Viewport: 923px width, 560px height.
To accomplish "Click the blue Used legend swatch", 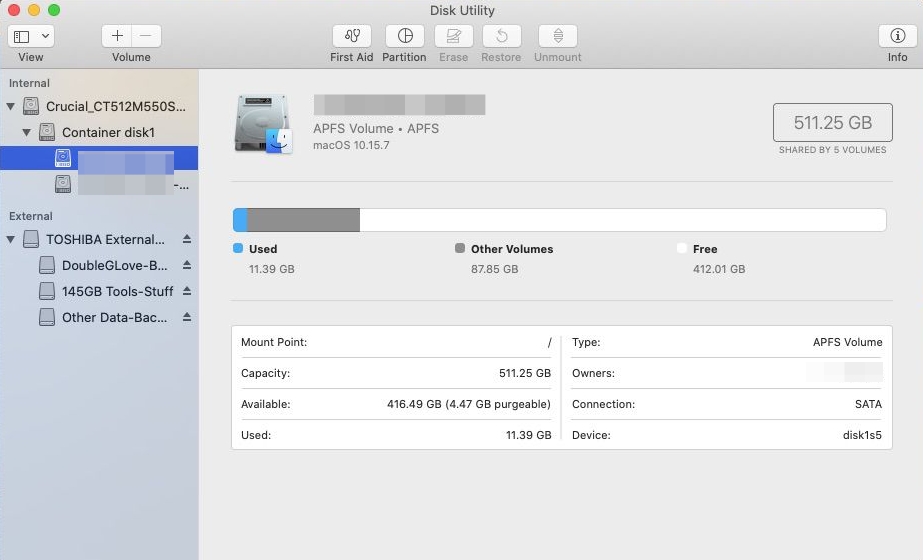I will (238, 248).
